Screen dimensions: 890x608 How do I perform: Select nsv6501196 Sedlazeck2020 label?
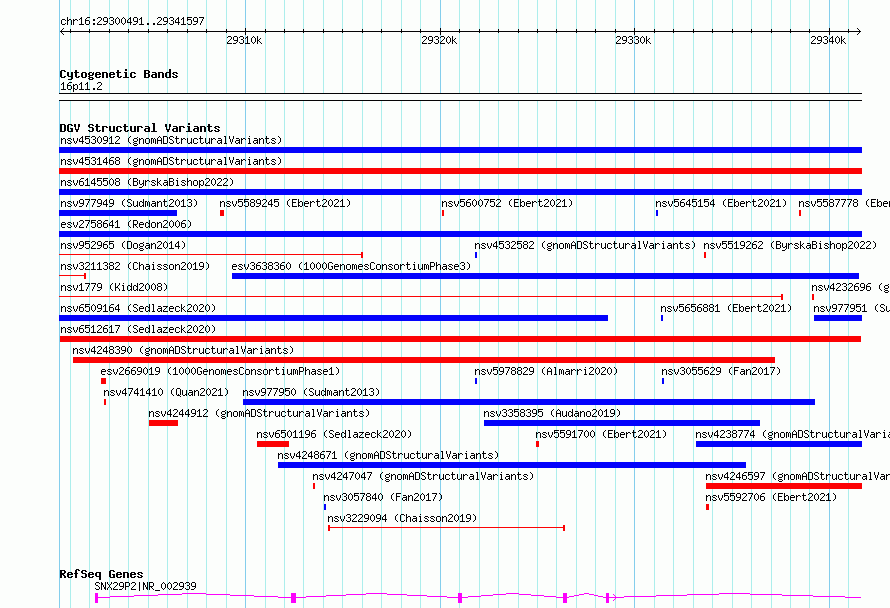click(334, 434)
